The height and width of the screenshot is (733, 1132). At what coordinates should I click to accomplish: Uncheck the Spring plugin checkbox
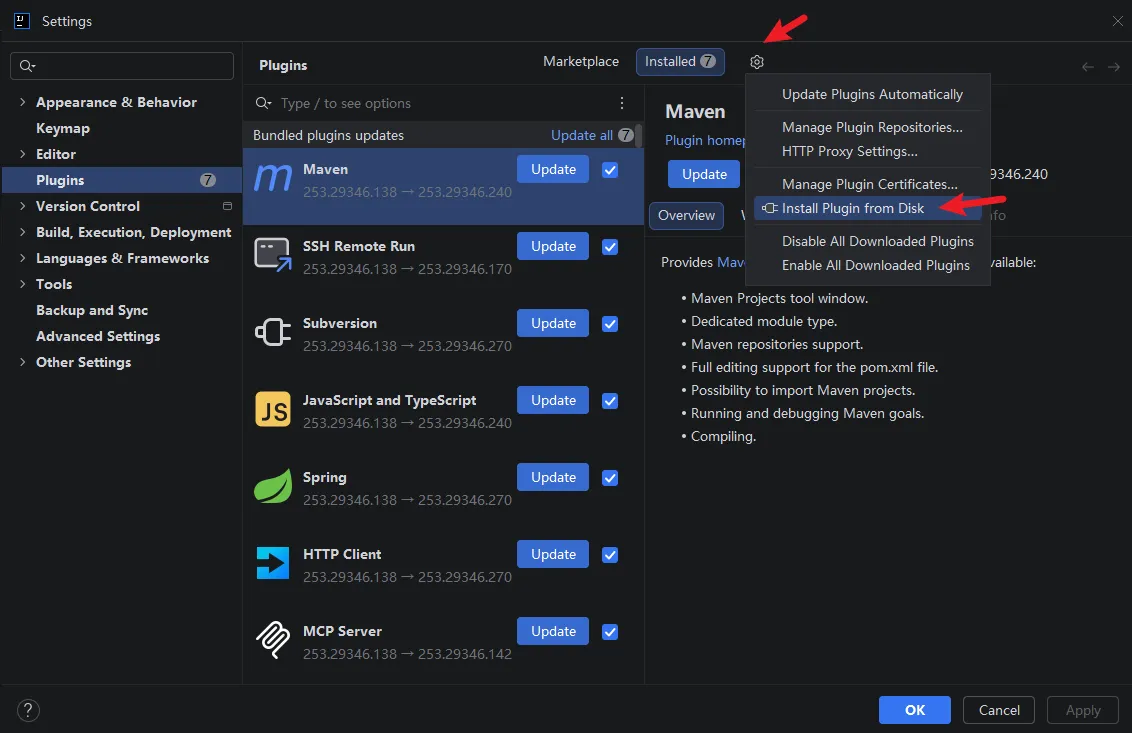pos(610,478)
